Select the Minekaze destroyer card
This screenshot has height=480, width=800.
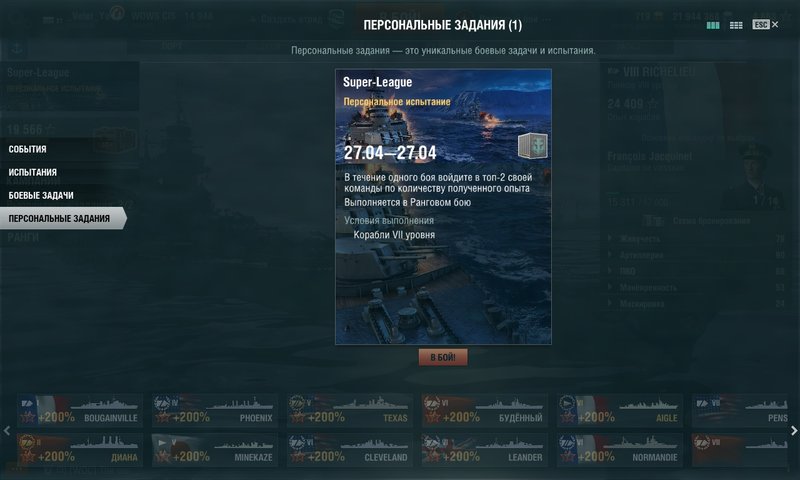pyautogui.click(x=215, y=450)
